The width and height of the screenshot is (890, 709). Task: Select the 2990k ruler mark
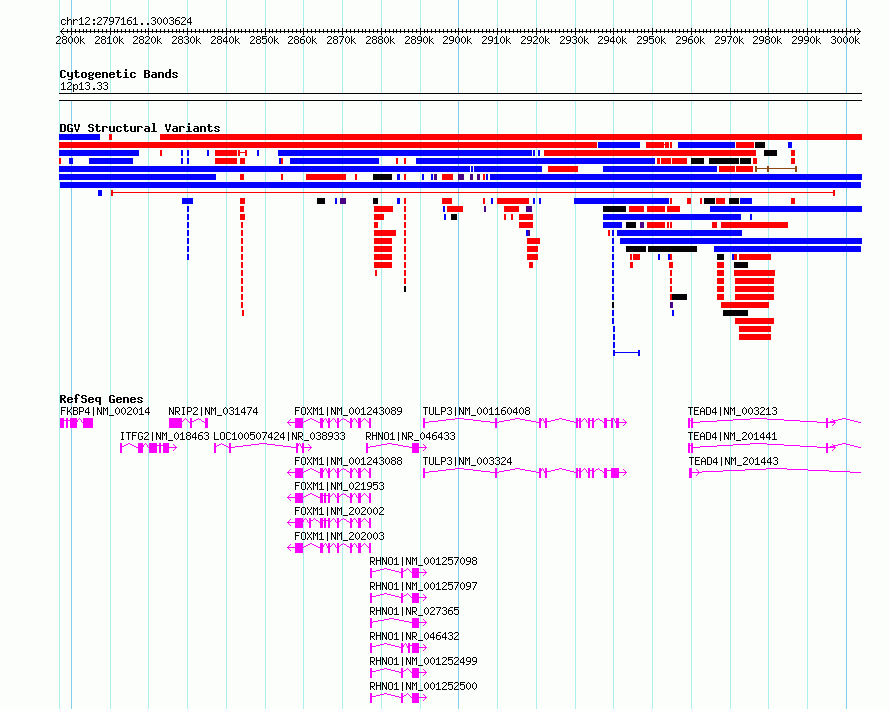pyautogui.click(x=806, y=40)
